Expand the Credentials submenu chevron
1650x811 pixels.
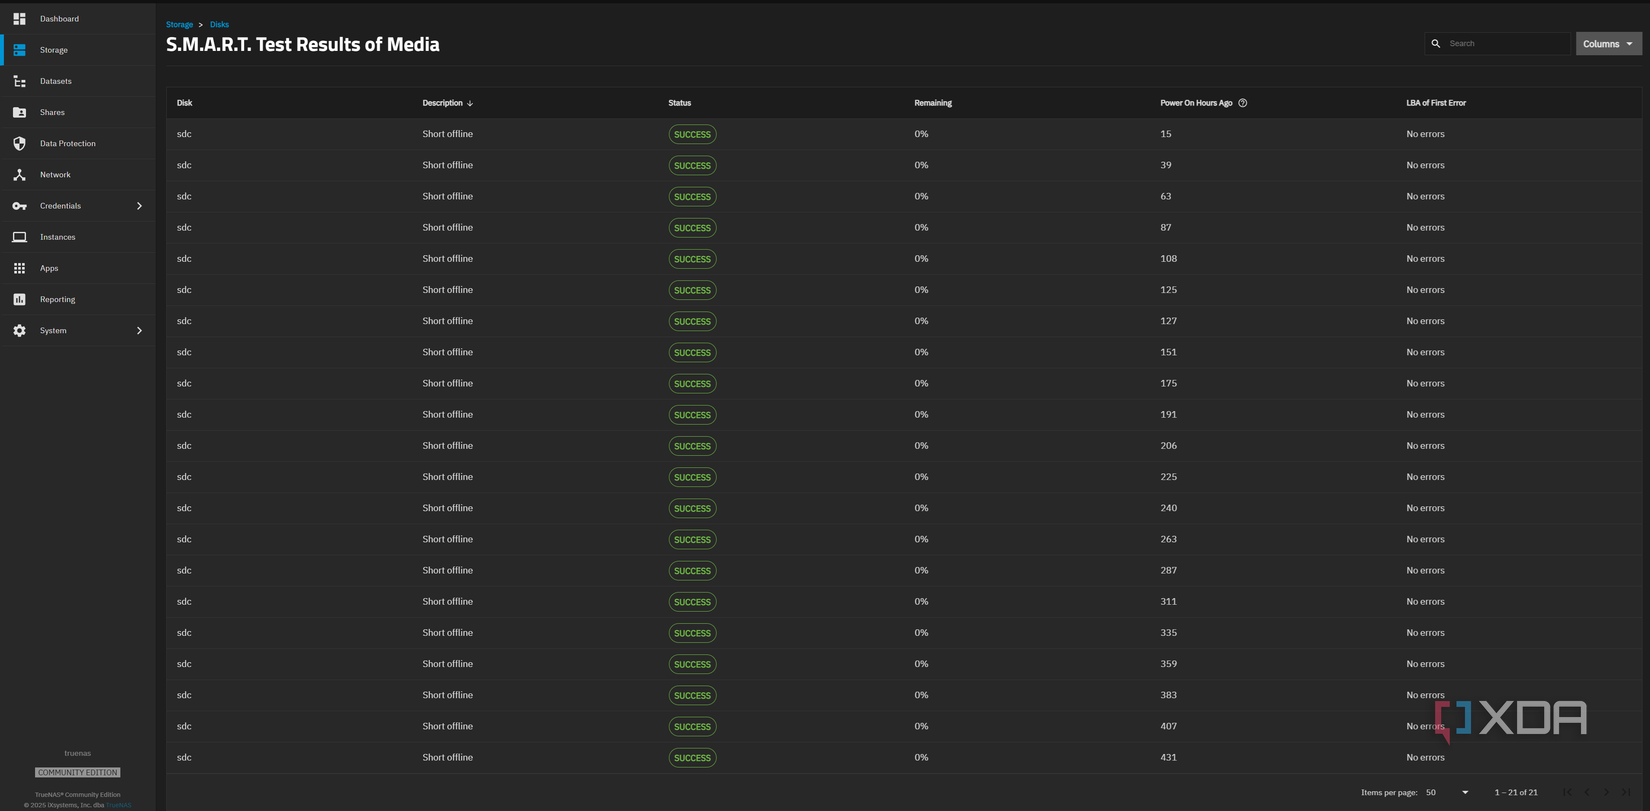pyautogui.click(x=139, y=206)
